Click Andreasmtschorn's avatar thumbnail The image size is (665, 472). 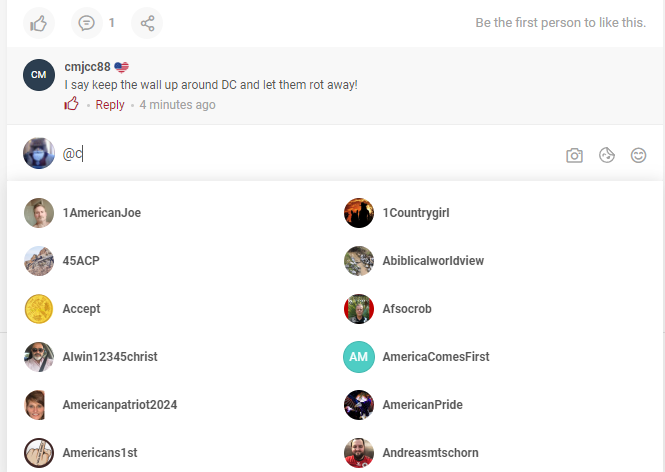tap(359, 452)
